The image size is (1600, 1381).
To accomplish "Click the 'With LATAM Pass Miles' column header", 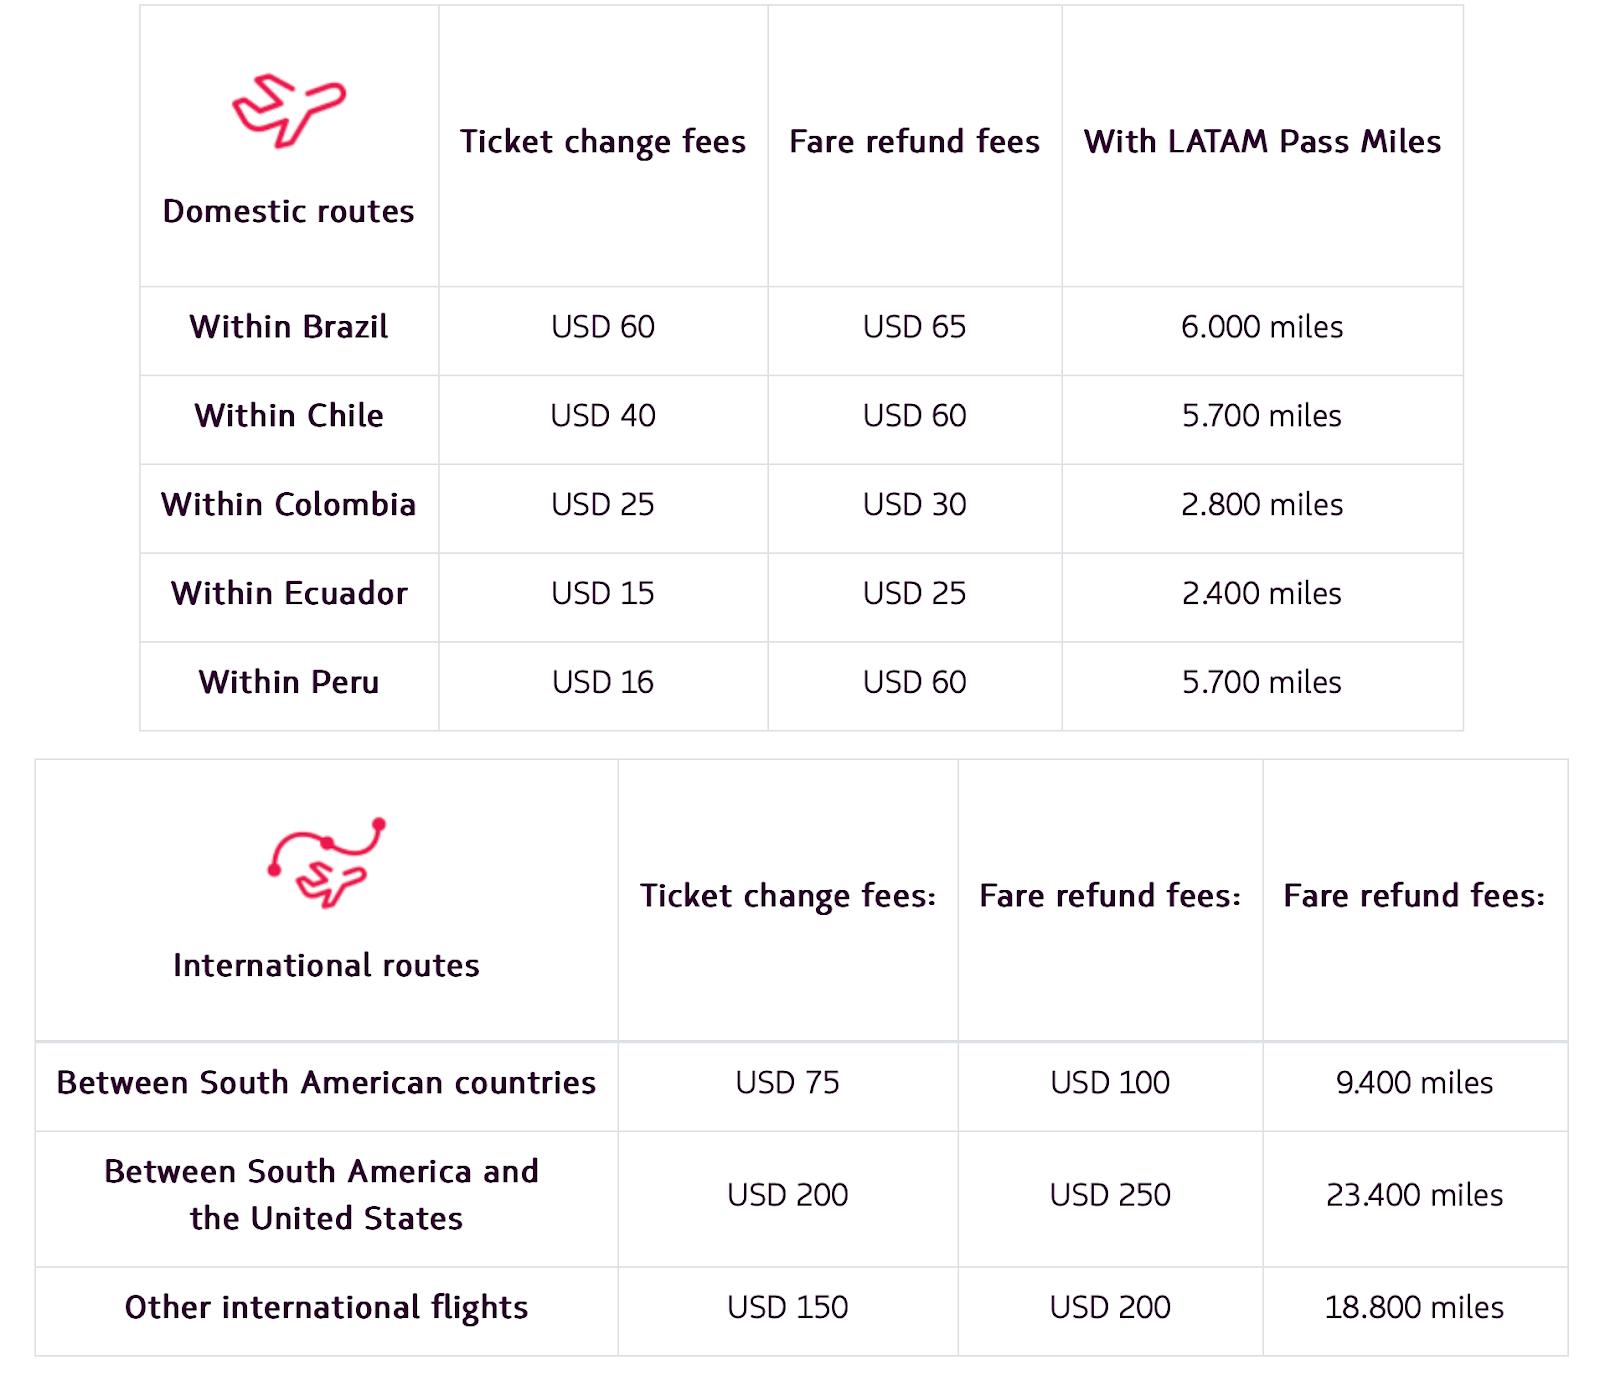I will (1262, 142).
